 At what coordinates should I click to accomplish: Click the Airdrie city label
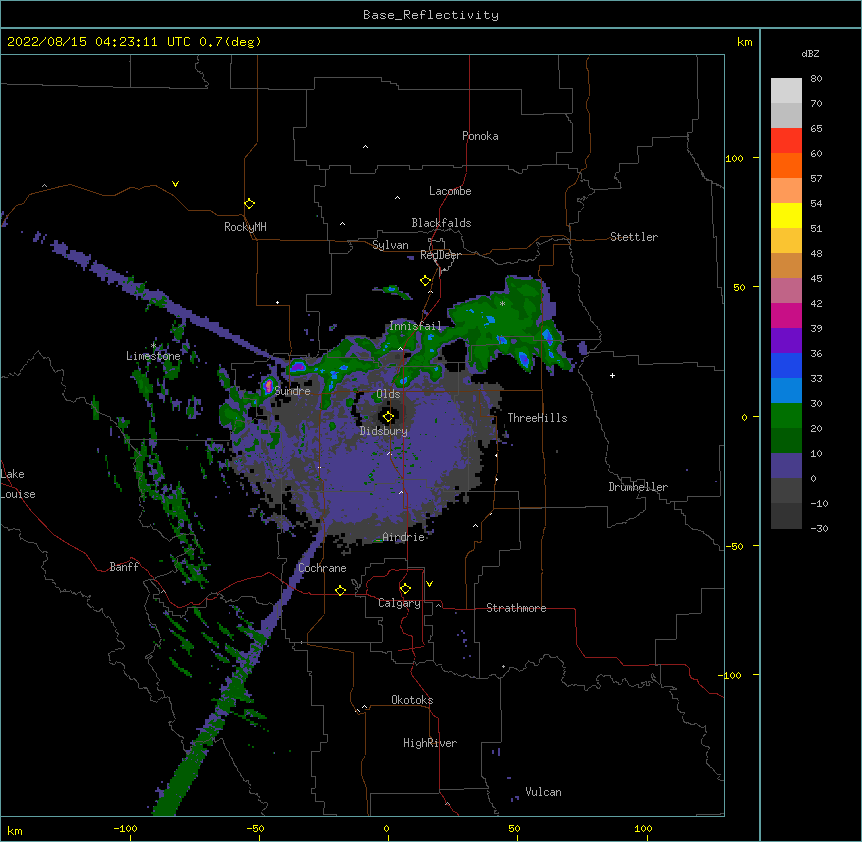pyautogui.click(x=403, y=537)
